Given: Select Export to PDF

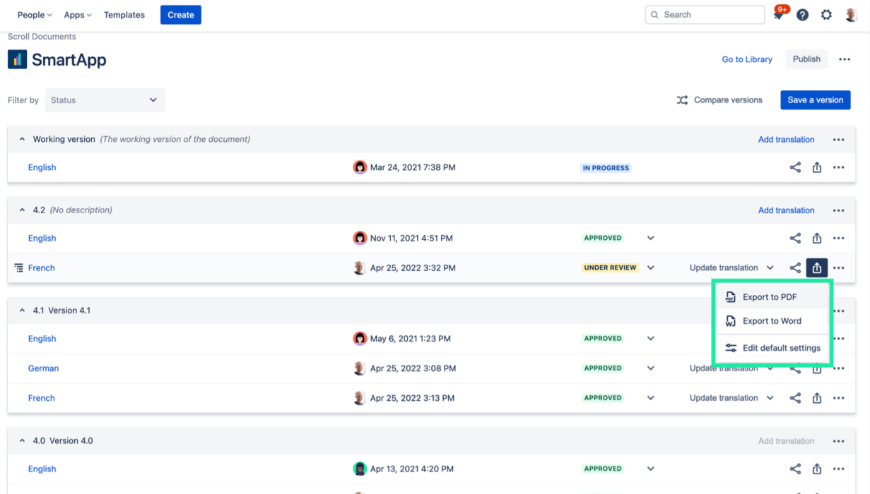Looking at the screenshot, I should pyautogui.click(x=769, y=297).
